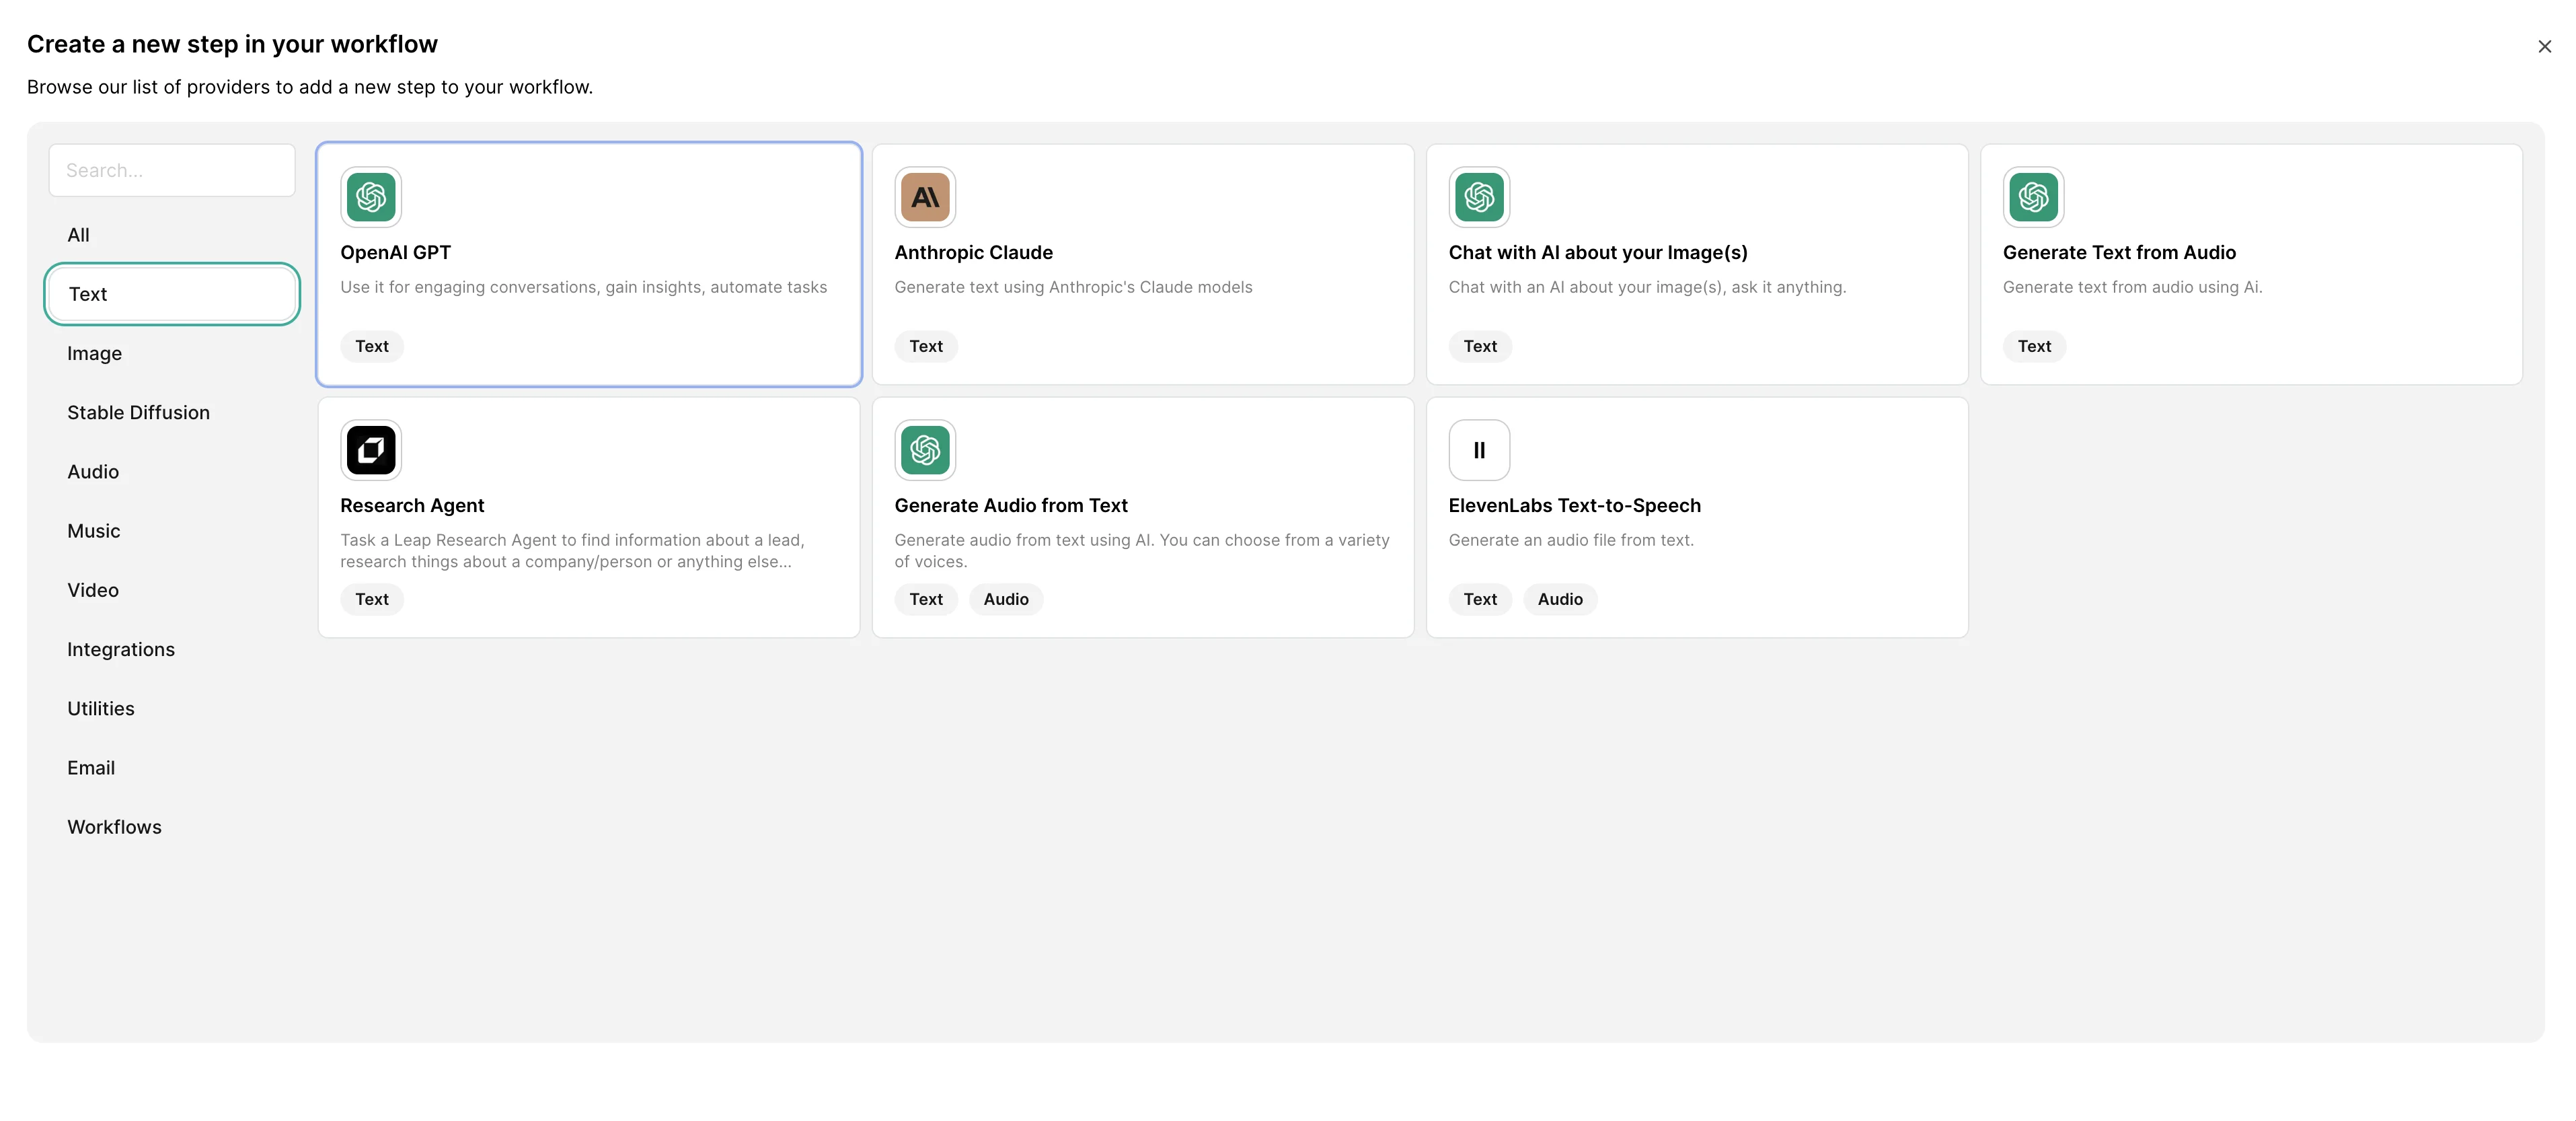Switch to the Image category
The width and height of the screenshot is (2576, 1121).
pyautogui.click(x=94, y=354)
